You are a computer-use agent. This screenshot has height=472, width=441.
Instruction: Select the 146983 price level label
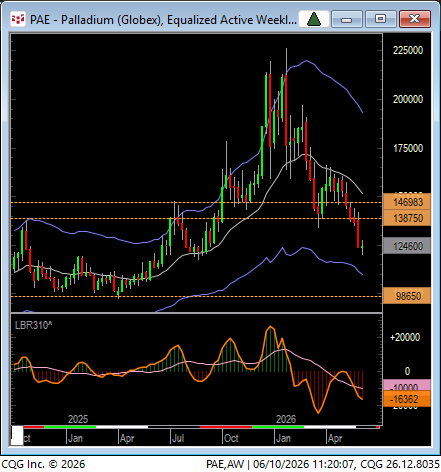point(407,202)
